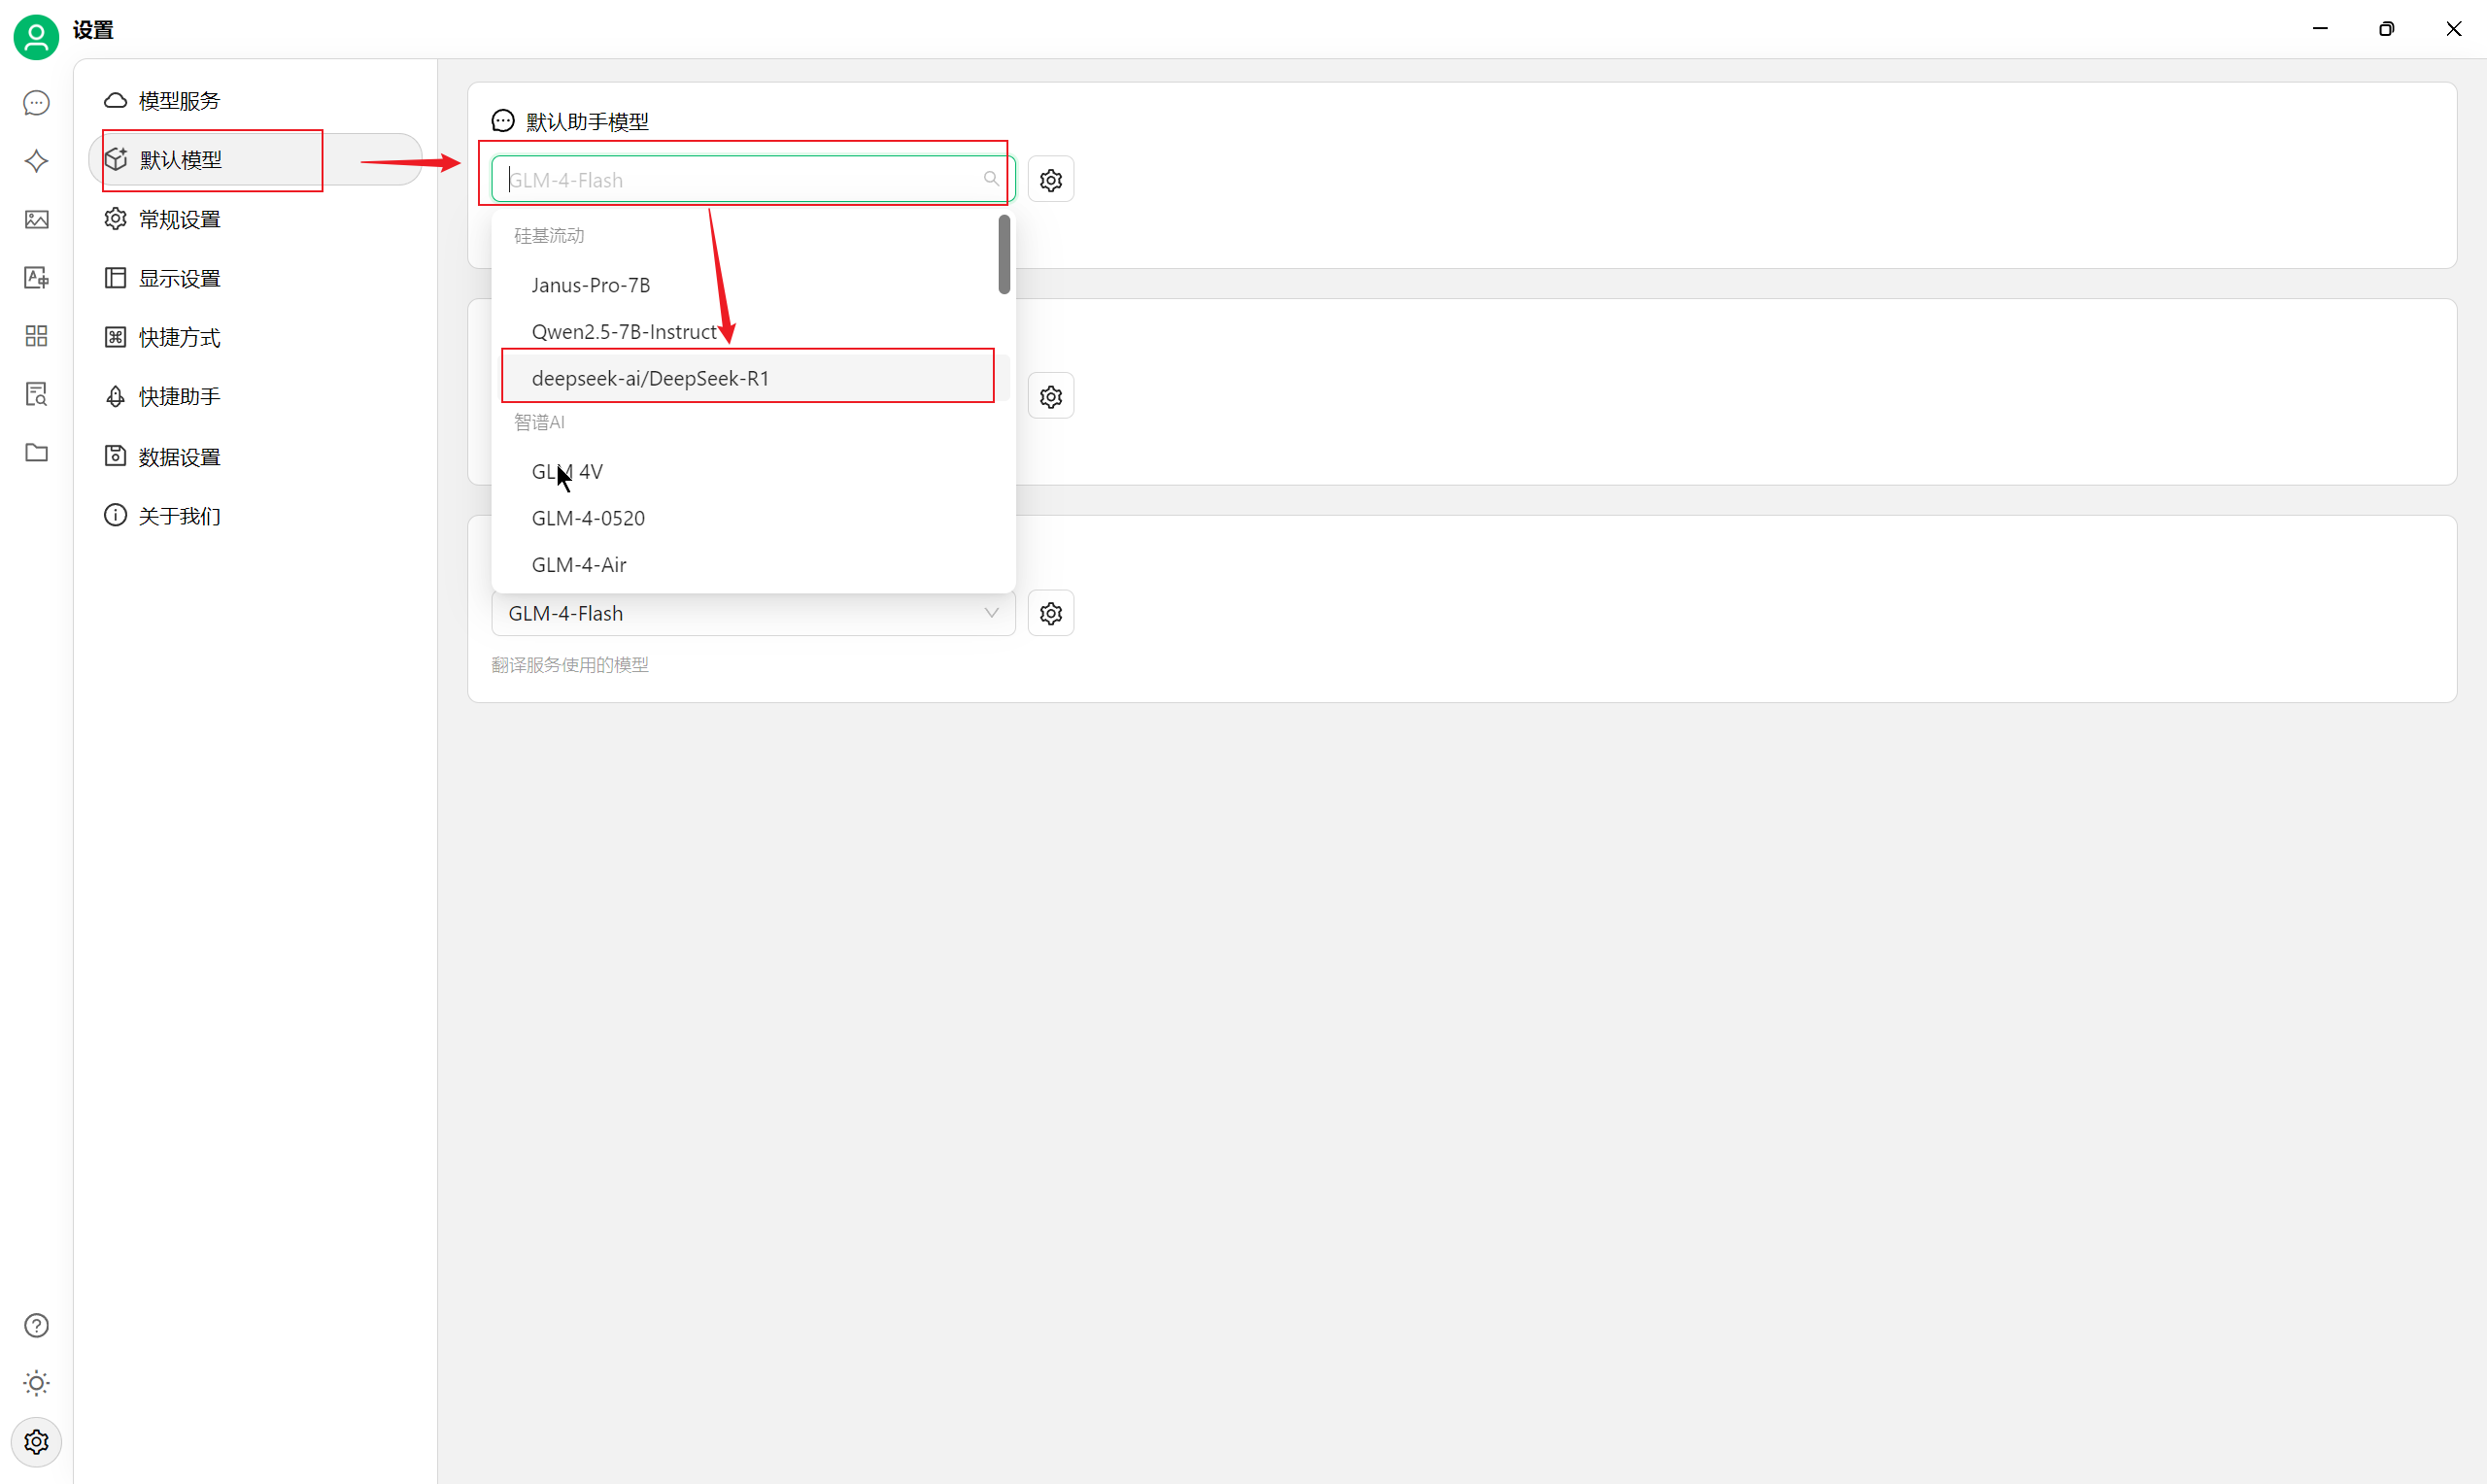Screen dimensions: 2487x1484
Task: Open the 模型服务 settings menu item
Action: tap(178, 101)
